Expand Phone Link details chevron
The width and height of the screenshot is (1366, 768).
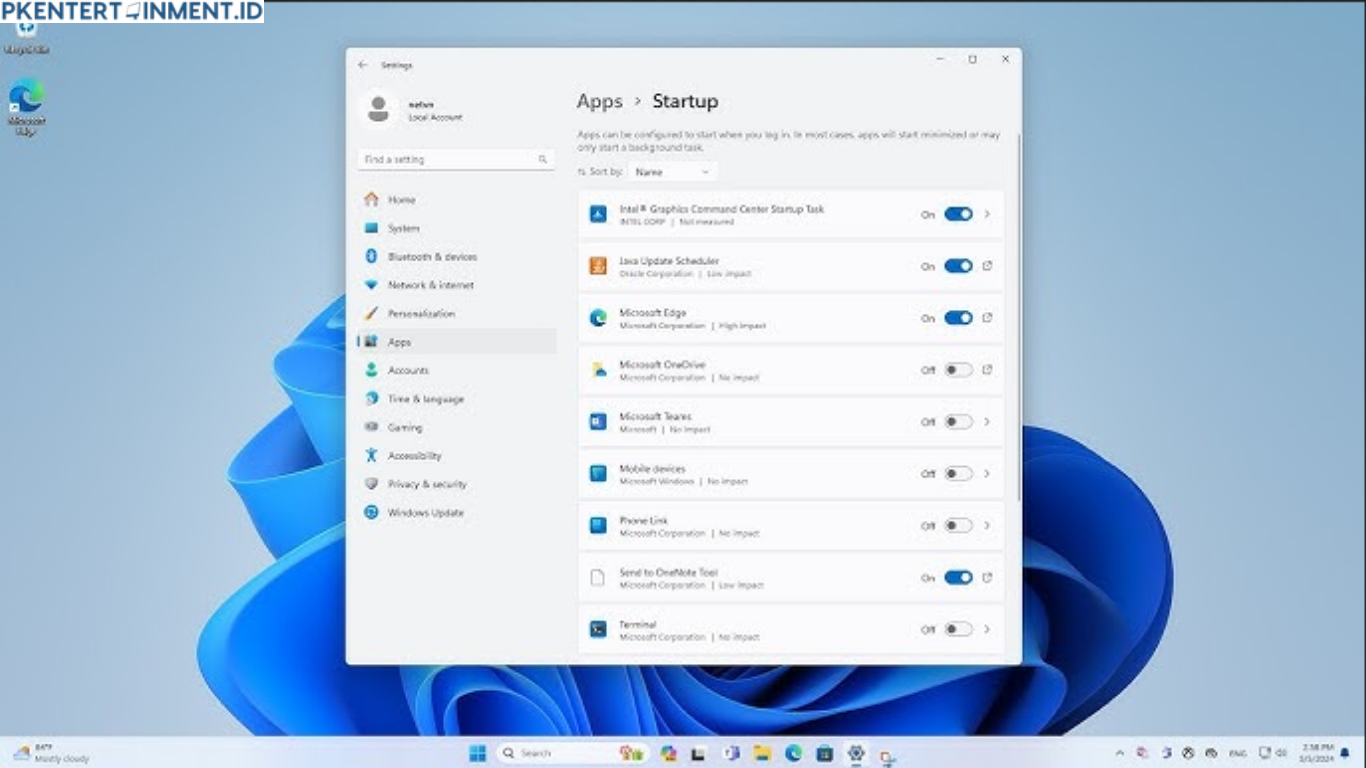(987, 526)
